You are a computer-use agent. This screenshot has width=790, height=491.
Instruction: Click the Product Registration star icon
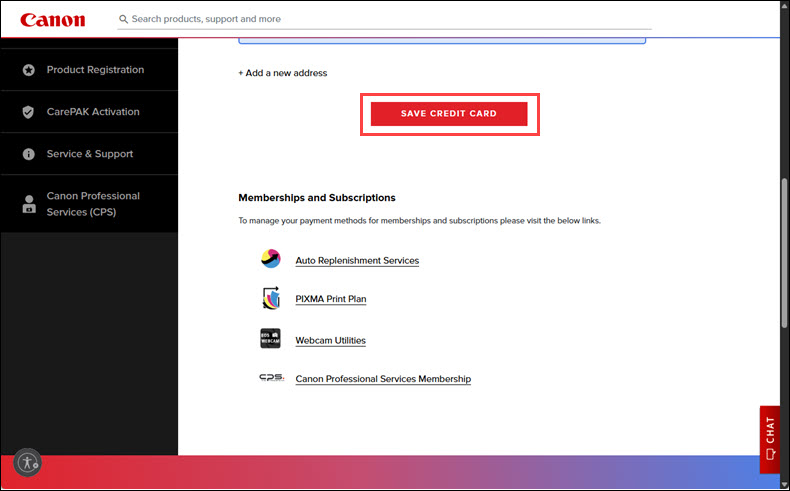coord(29,70)
